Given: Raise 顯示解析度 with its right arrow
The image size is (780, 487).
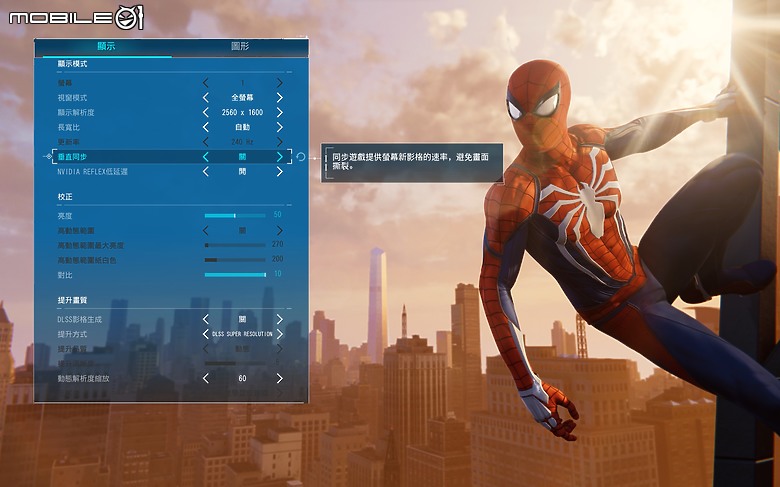Looking at the screenshot, I should [280, 112].
